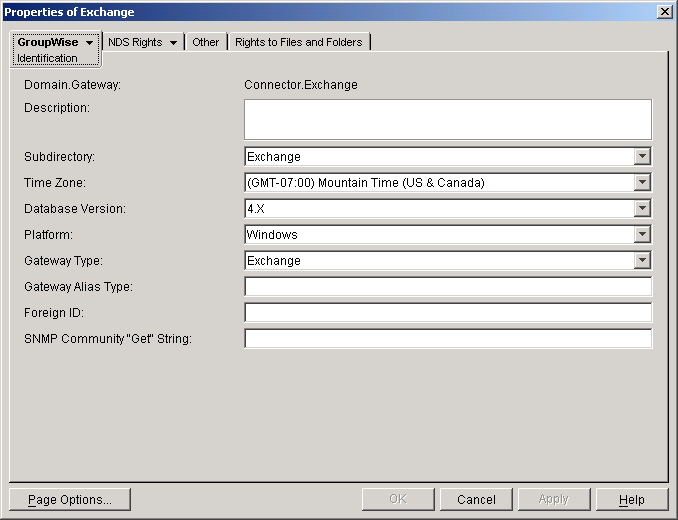This screenshot has height=520, width=678.
Task: Expand the Subdirectory dropdown arrow
Action: pyautogui.click(x=643, y=156)
